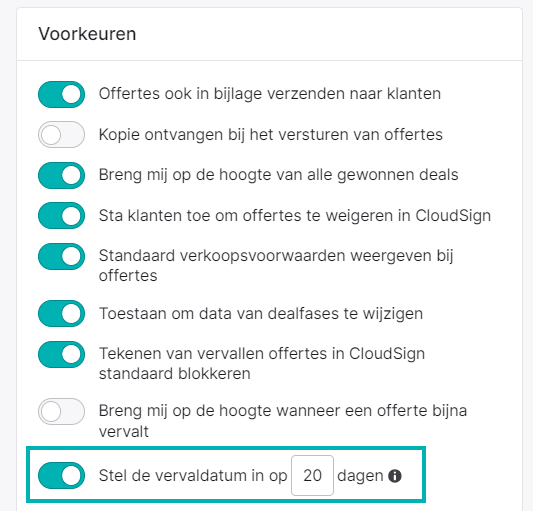Click the Tekenen van vervallen offertes label
The width and height of the screenshot is (533, 511).
coord(262,363)
